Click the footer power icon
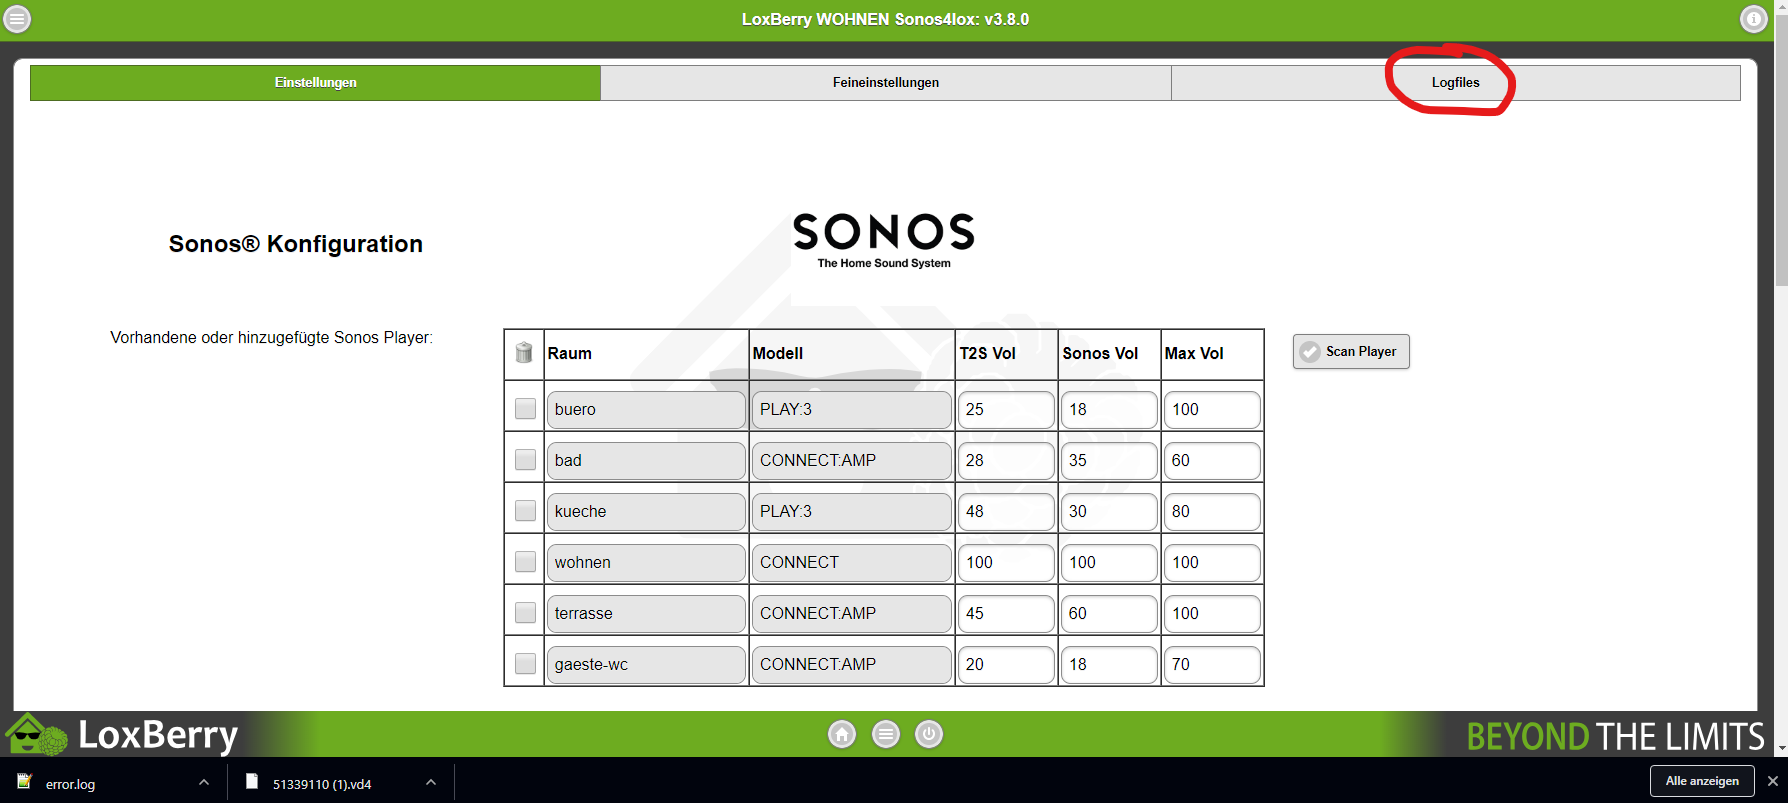Screen dimensions: 1788x803 (929, 735)
